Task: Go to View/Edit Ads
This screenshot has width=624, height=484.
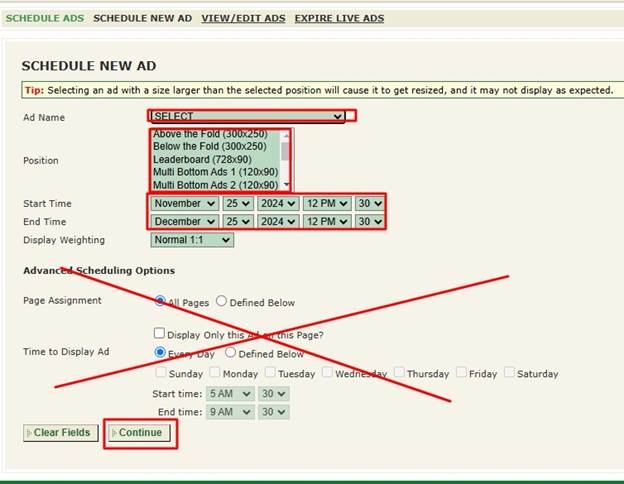Action: pos(243,18)
